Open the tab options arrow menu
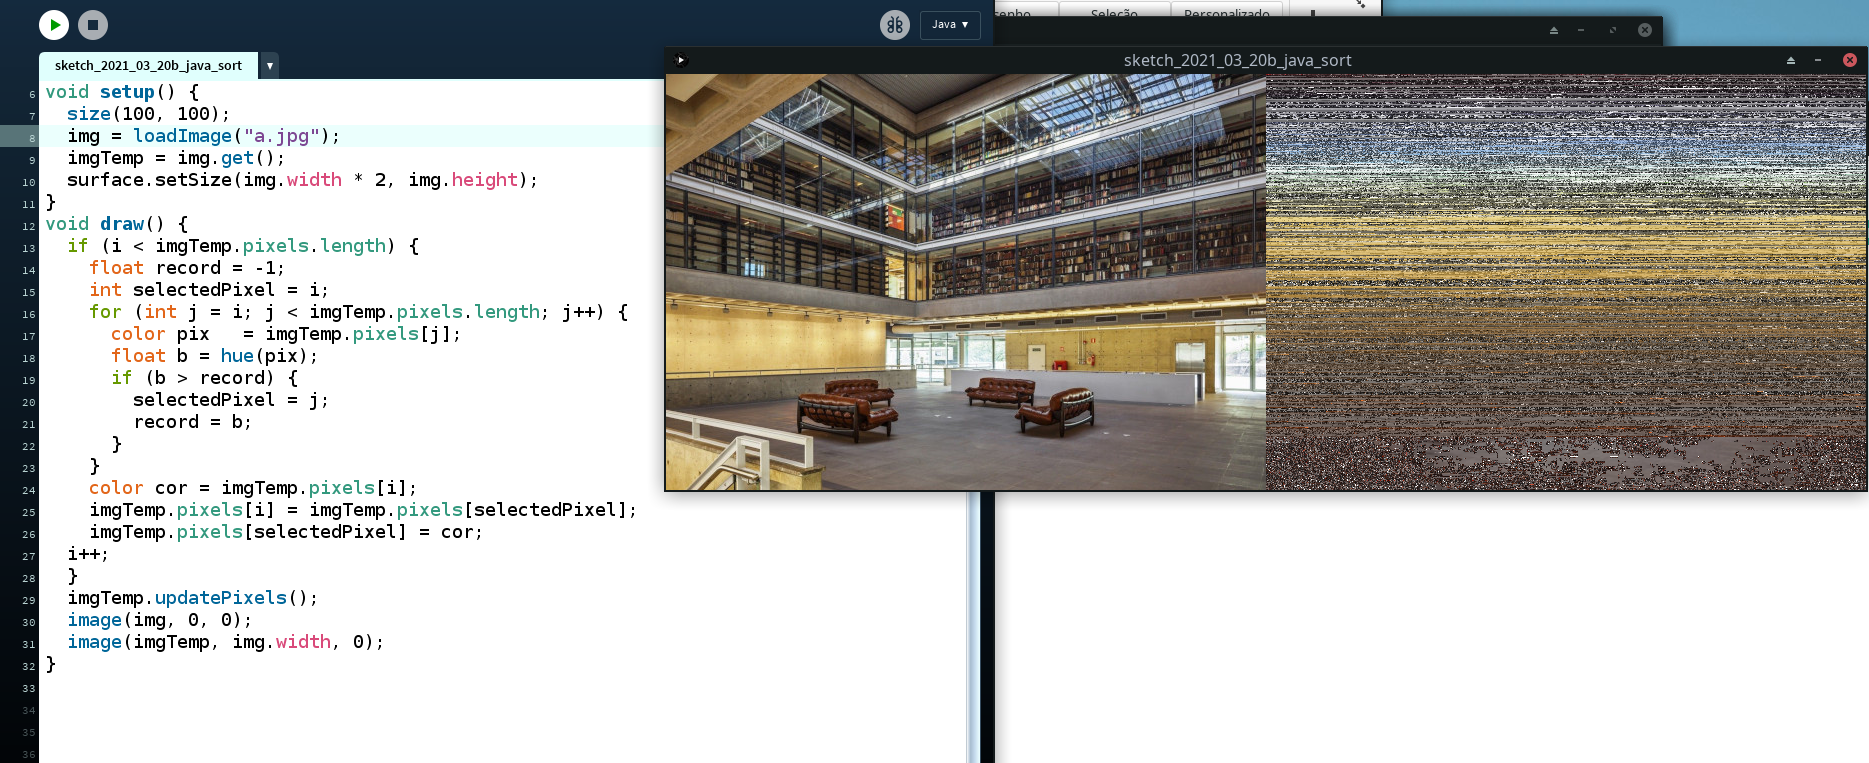The image size is (1869, 763). [x=269, y=66]
